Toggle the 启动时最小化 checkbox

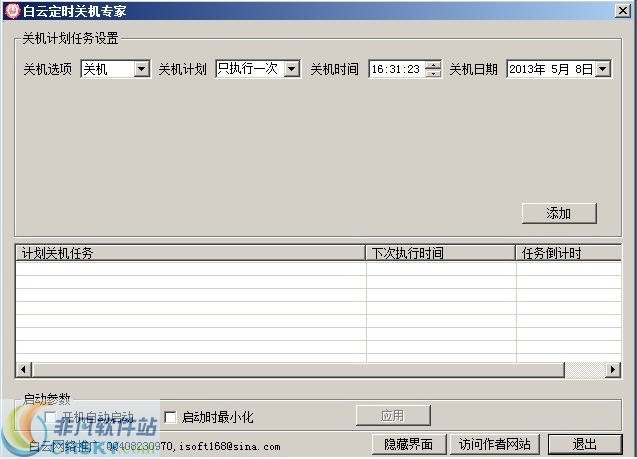170,417
